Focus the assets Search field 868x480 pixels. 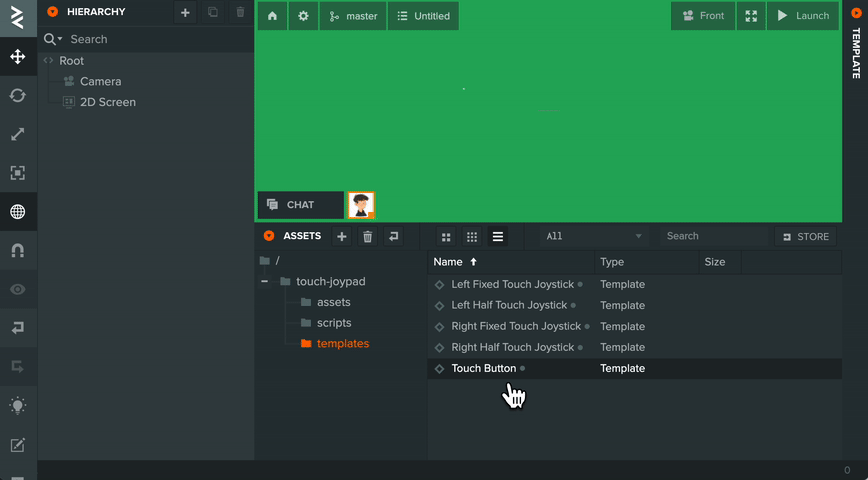(714, 236)
